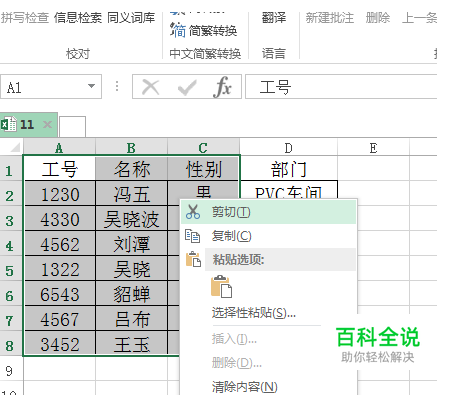This screenshot has height=395, width=462.
Task: Click cell with value 4567
Action: (x=60, y=319)
